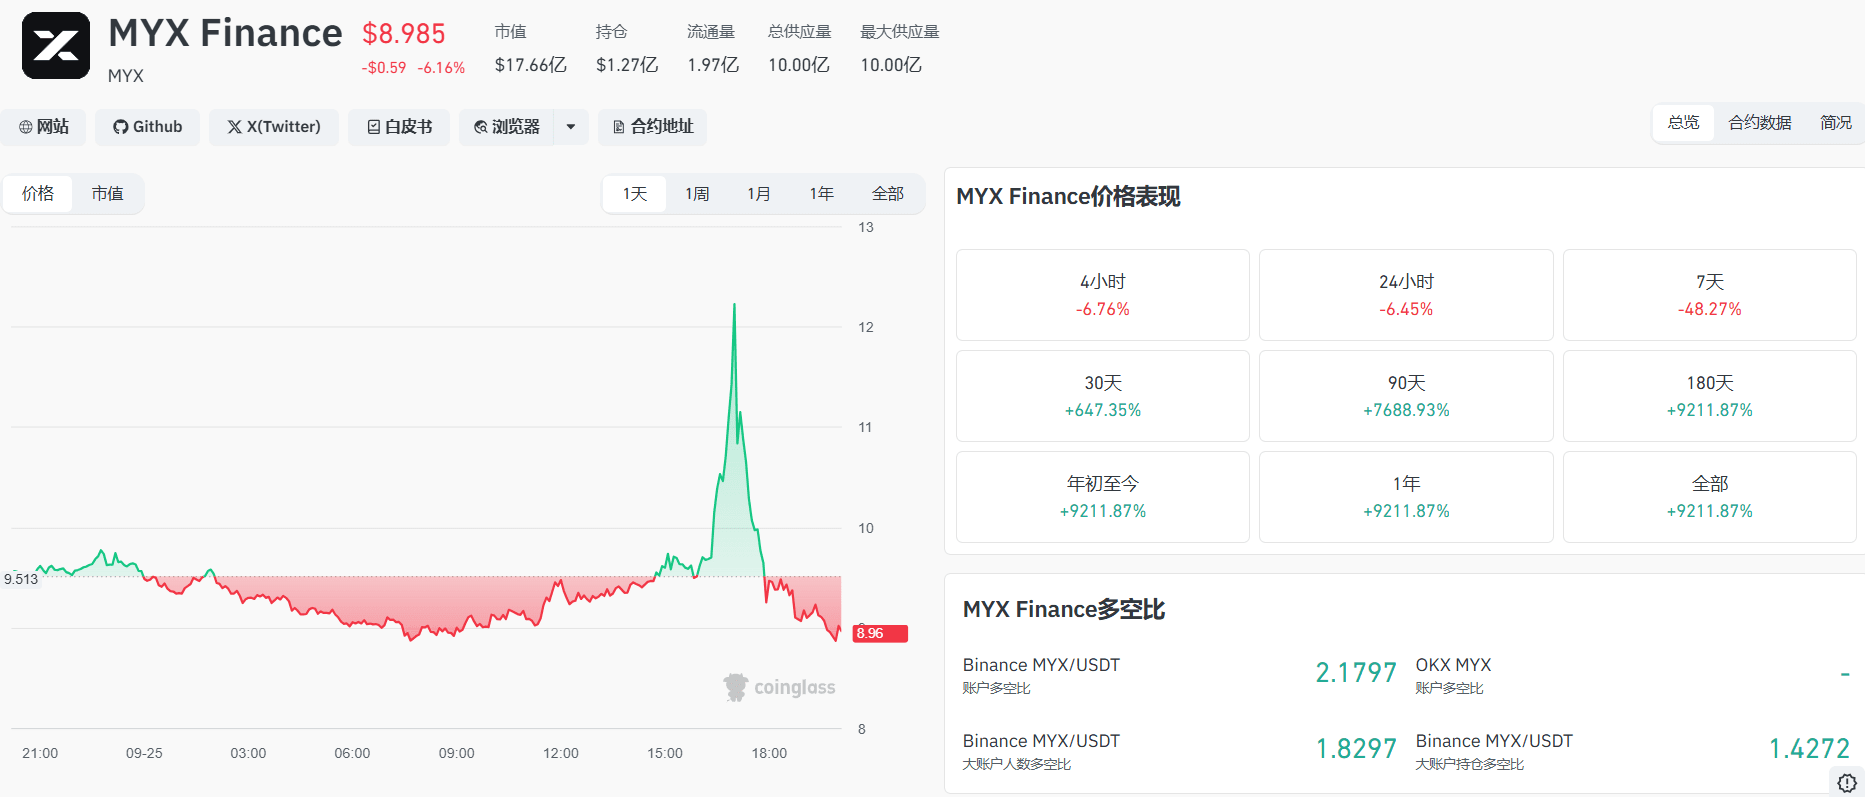The width and height of the screenshot is (1865, 797).
Task: Click the 30天 +647.35% performance card
Action: tap(1103, 396)
